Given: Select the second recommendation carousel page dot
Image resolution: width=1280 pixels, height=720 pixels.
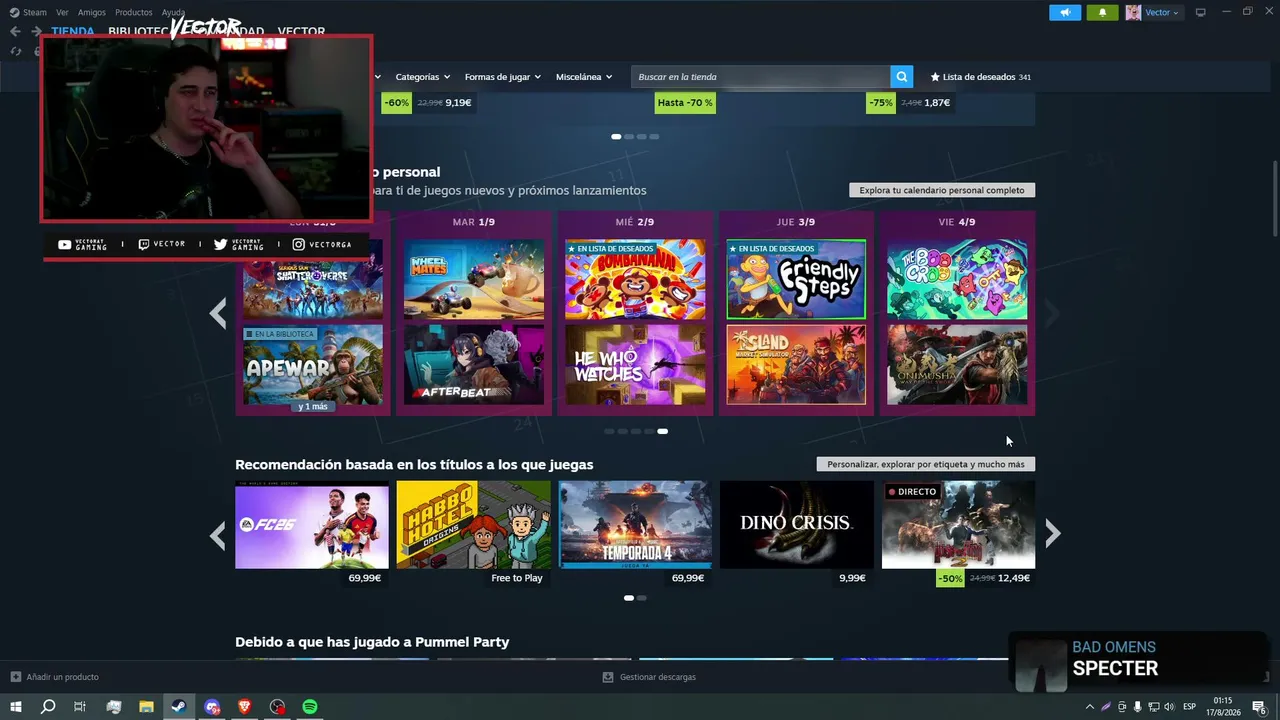Looking at the screenshot, I should point(641,598).
